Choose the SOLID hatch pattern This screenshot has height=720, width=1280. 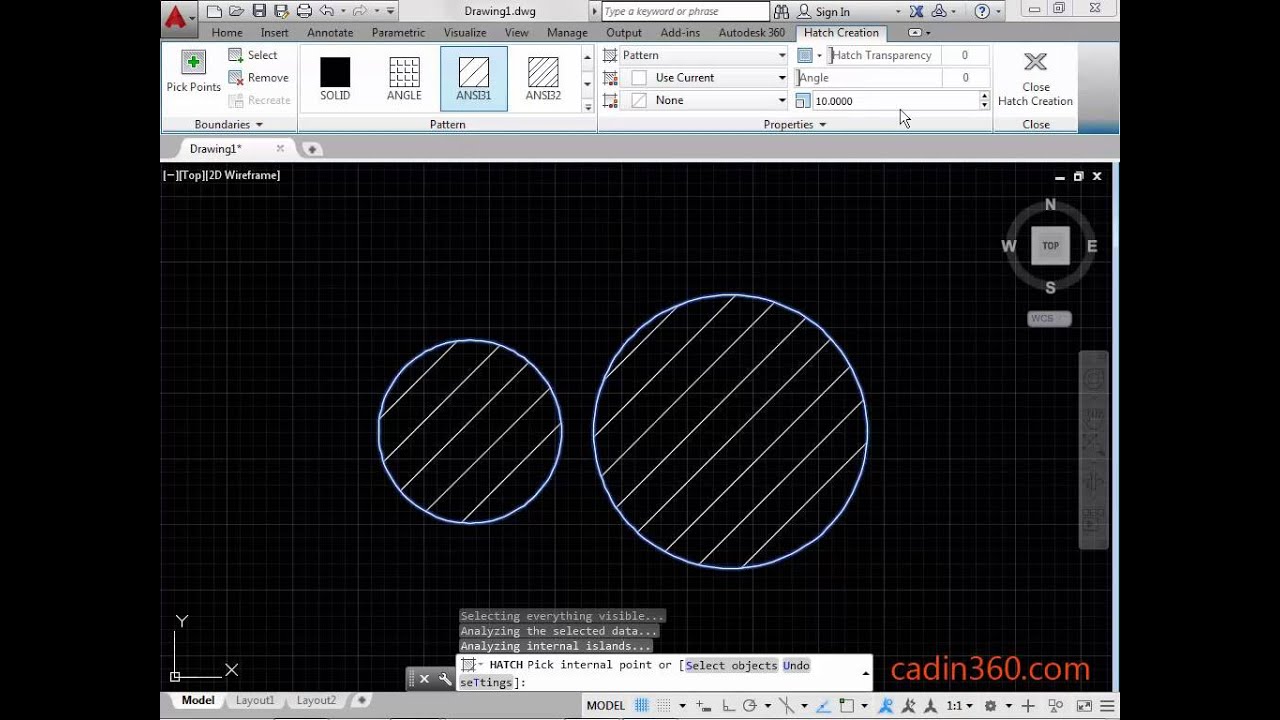[335, 78]
